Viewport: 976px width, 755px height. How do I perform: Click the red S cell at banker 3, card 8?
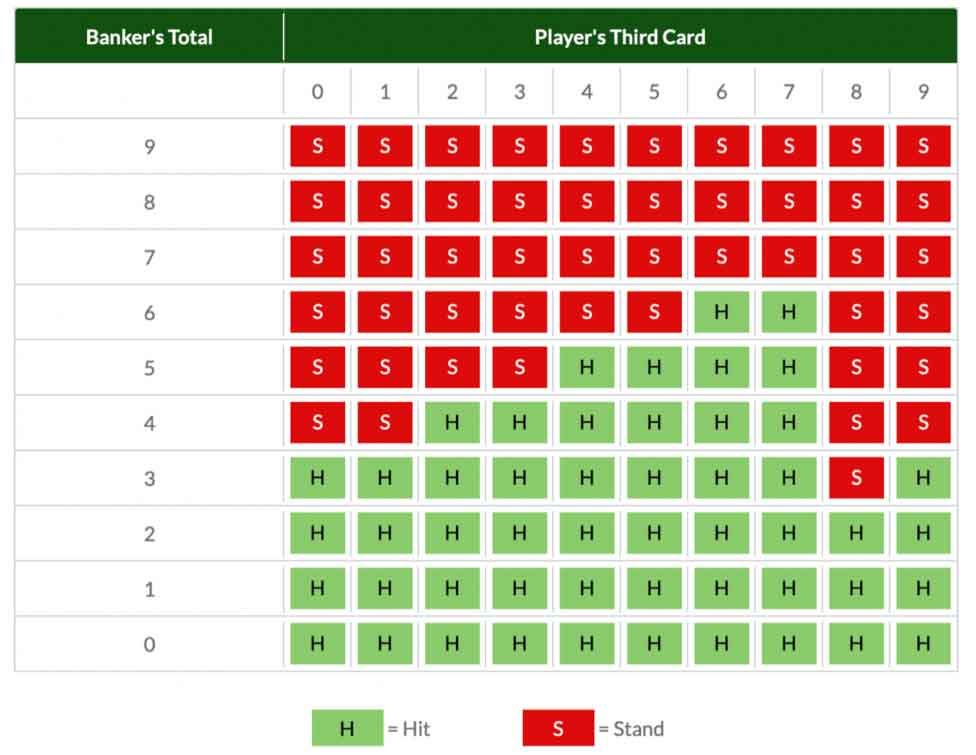click(856, 478)
